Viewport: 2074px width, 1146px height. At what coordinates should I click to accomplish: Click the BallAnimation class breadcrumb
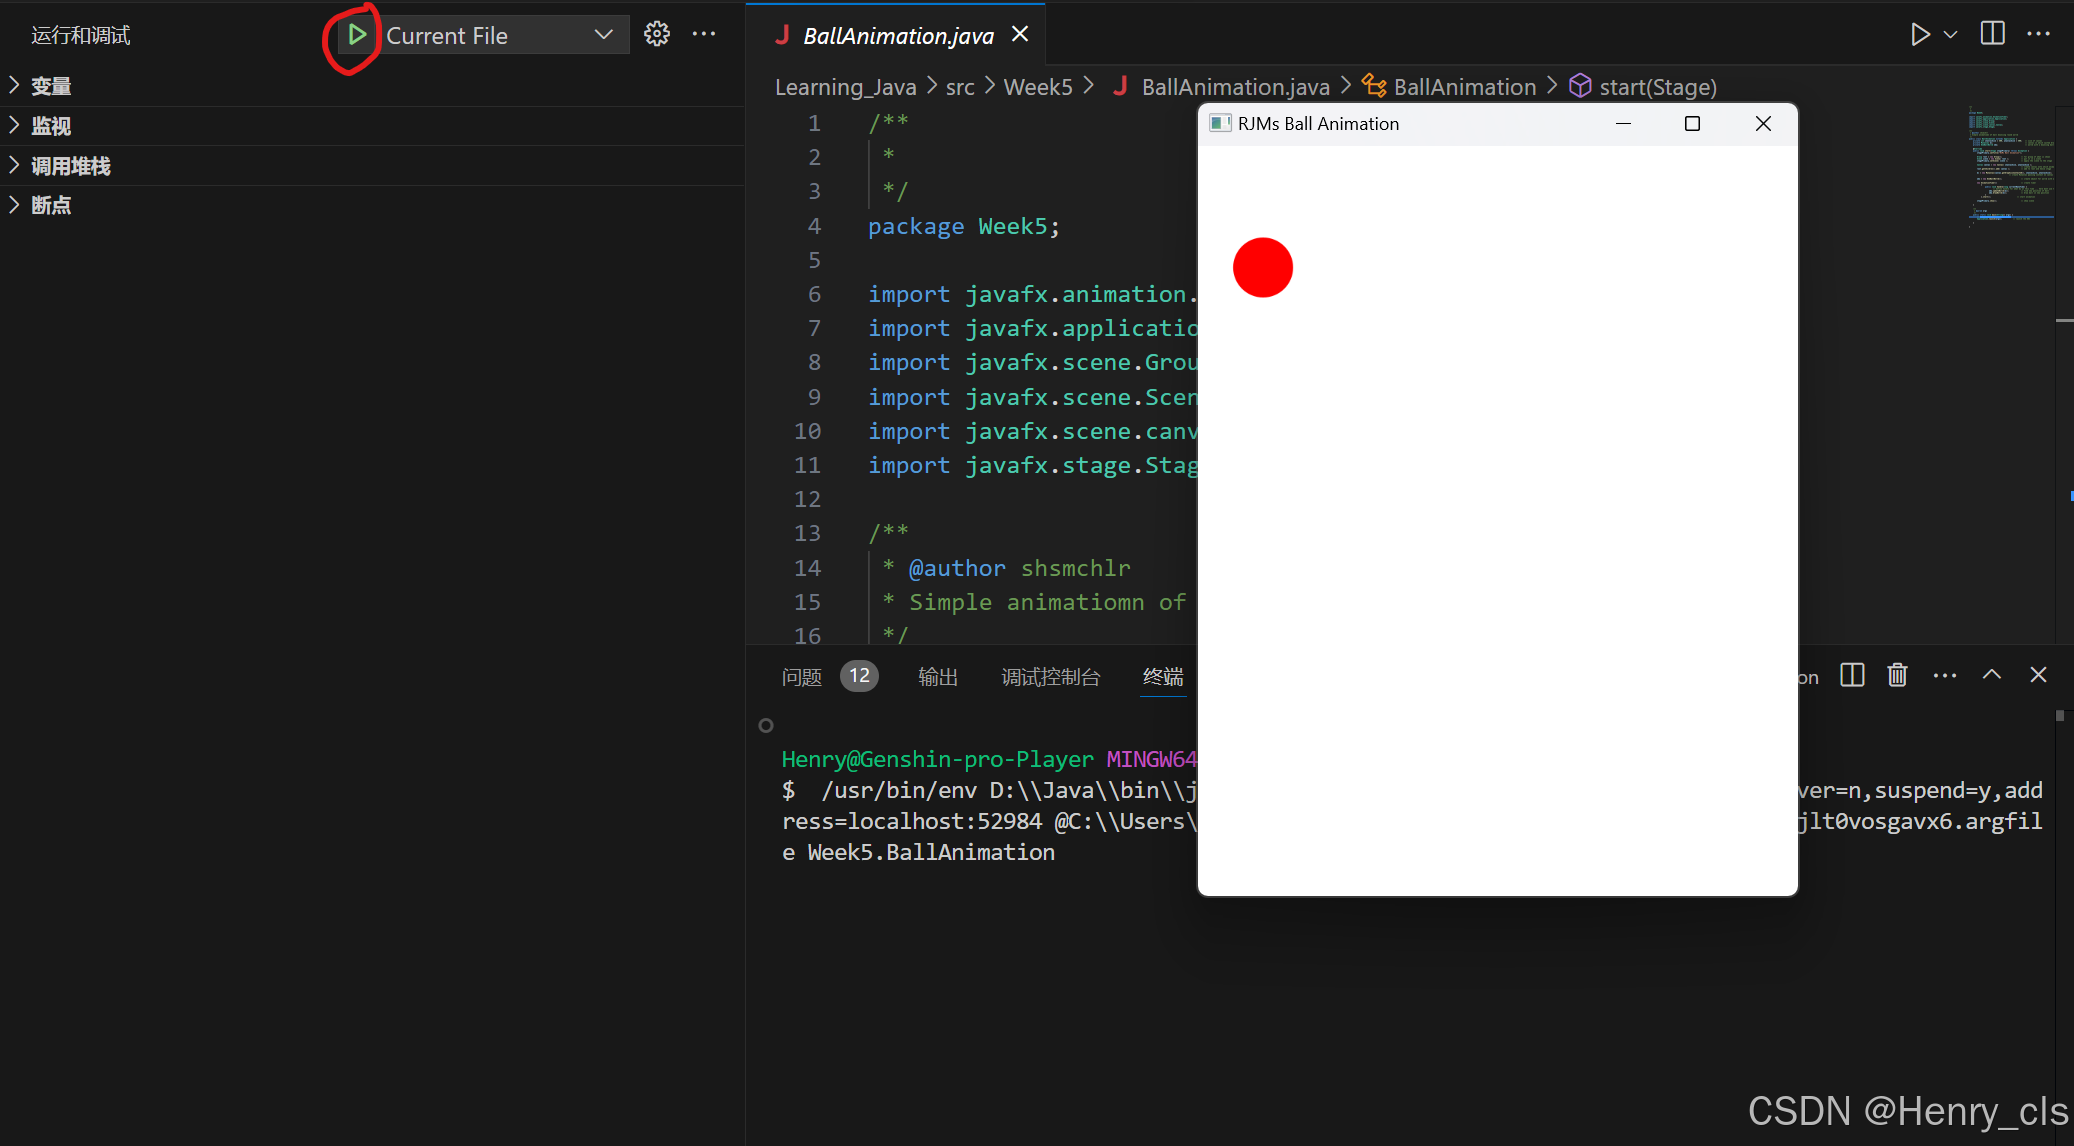click(x=1464, y=87)
